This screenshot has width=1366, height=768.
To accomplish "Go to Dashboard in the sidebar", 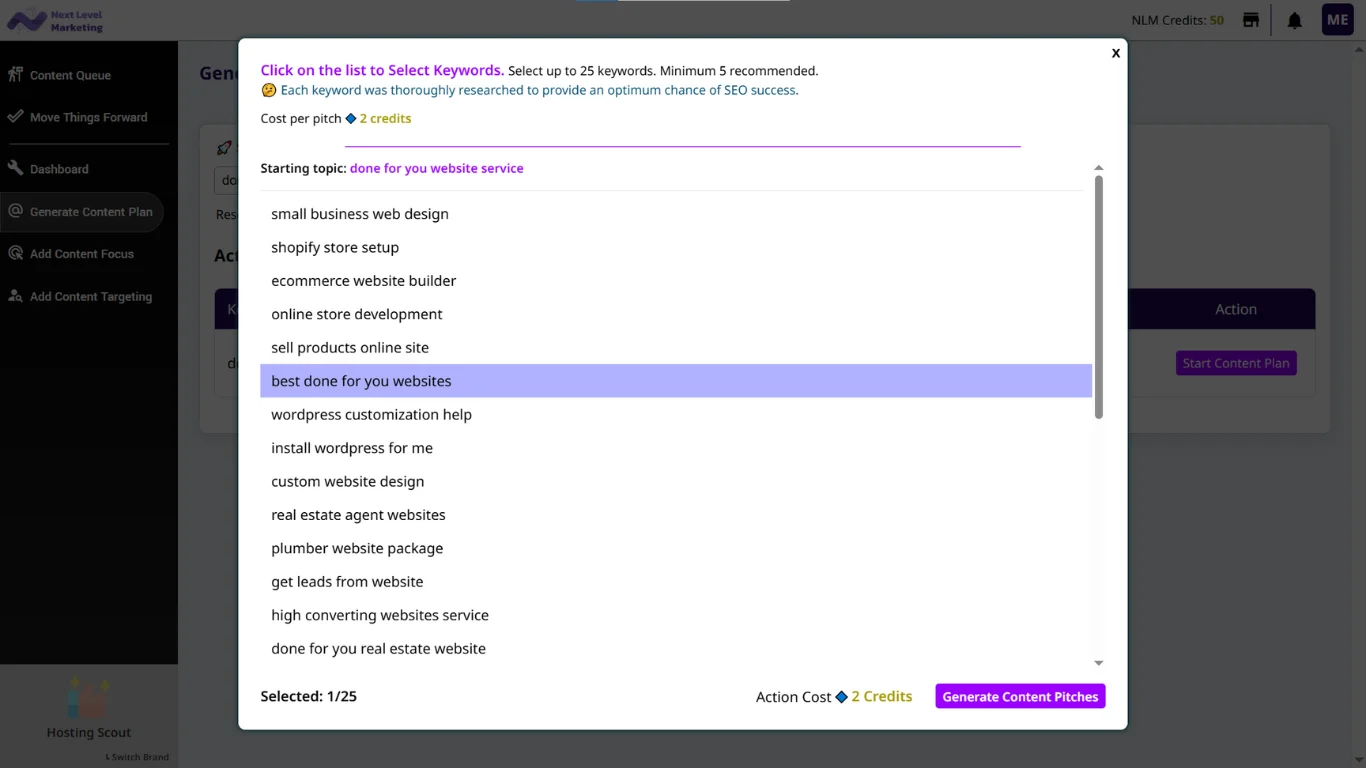I will [x=59, y=169].
